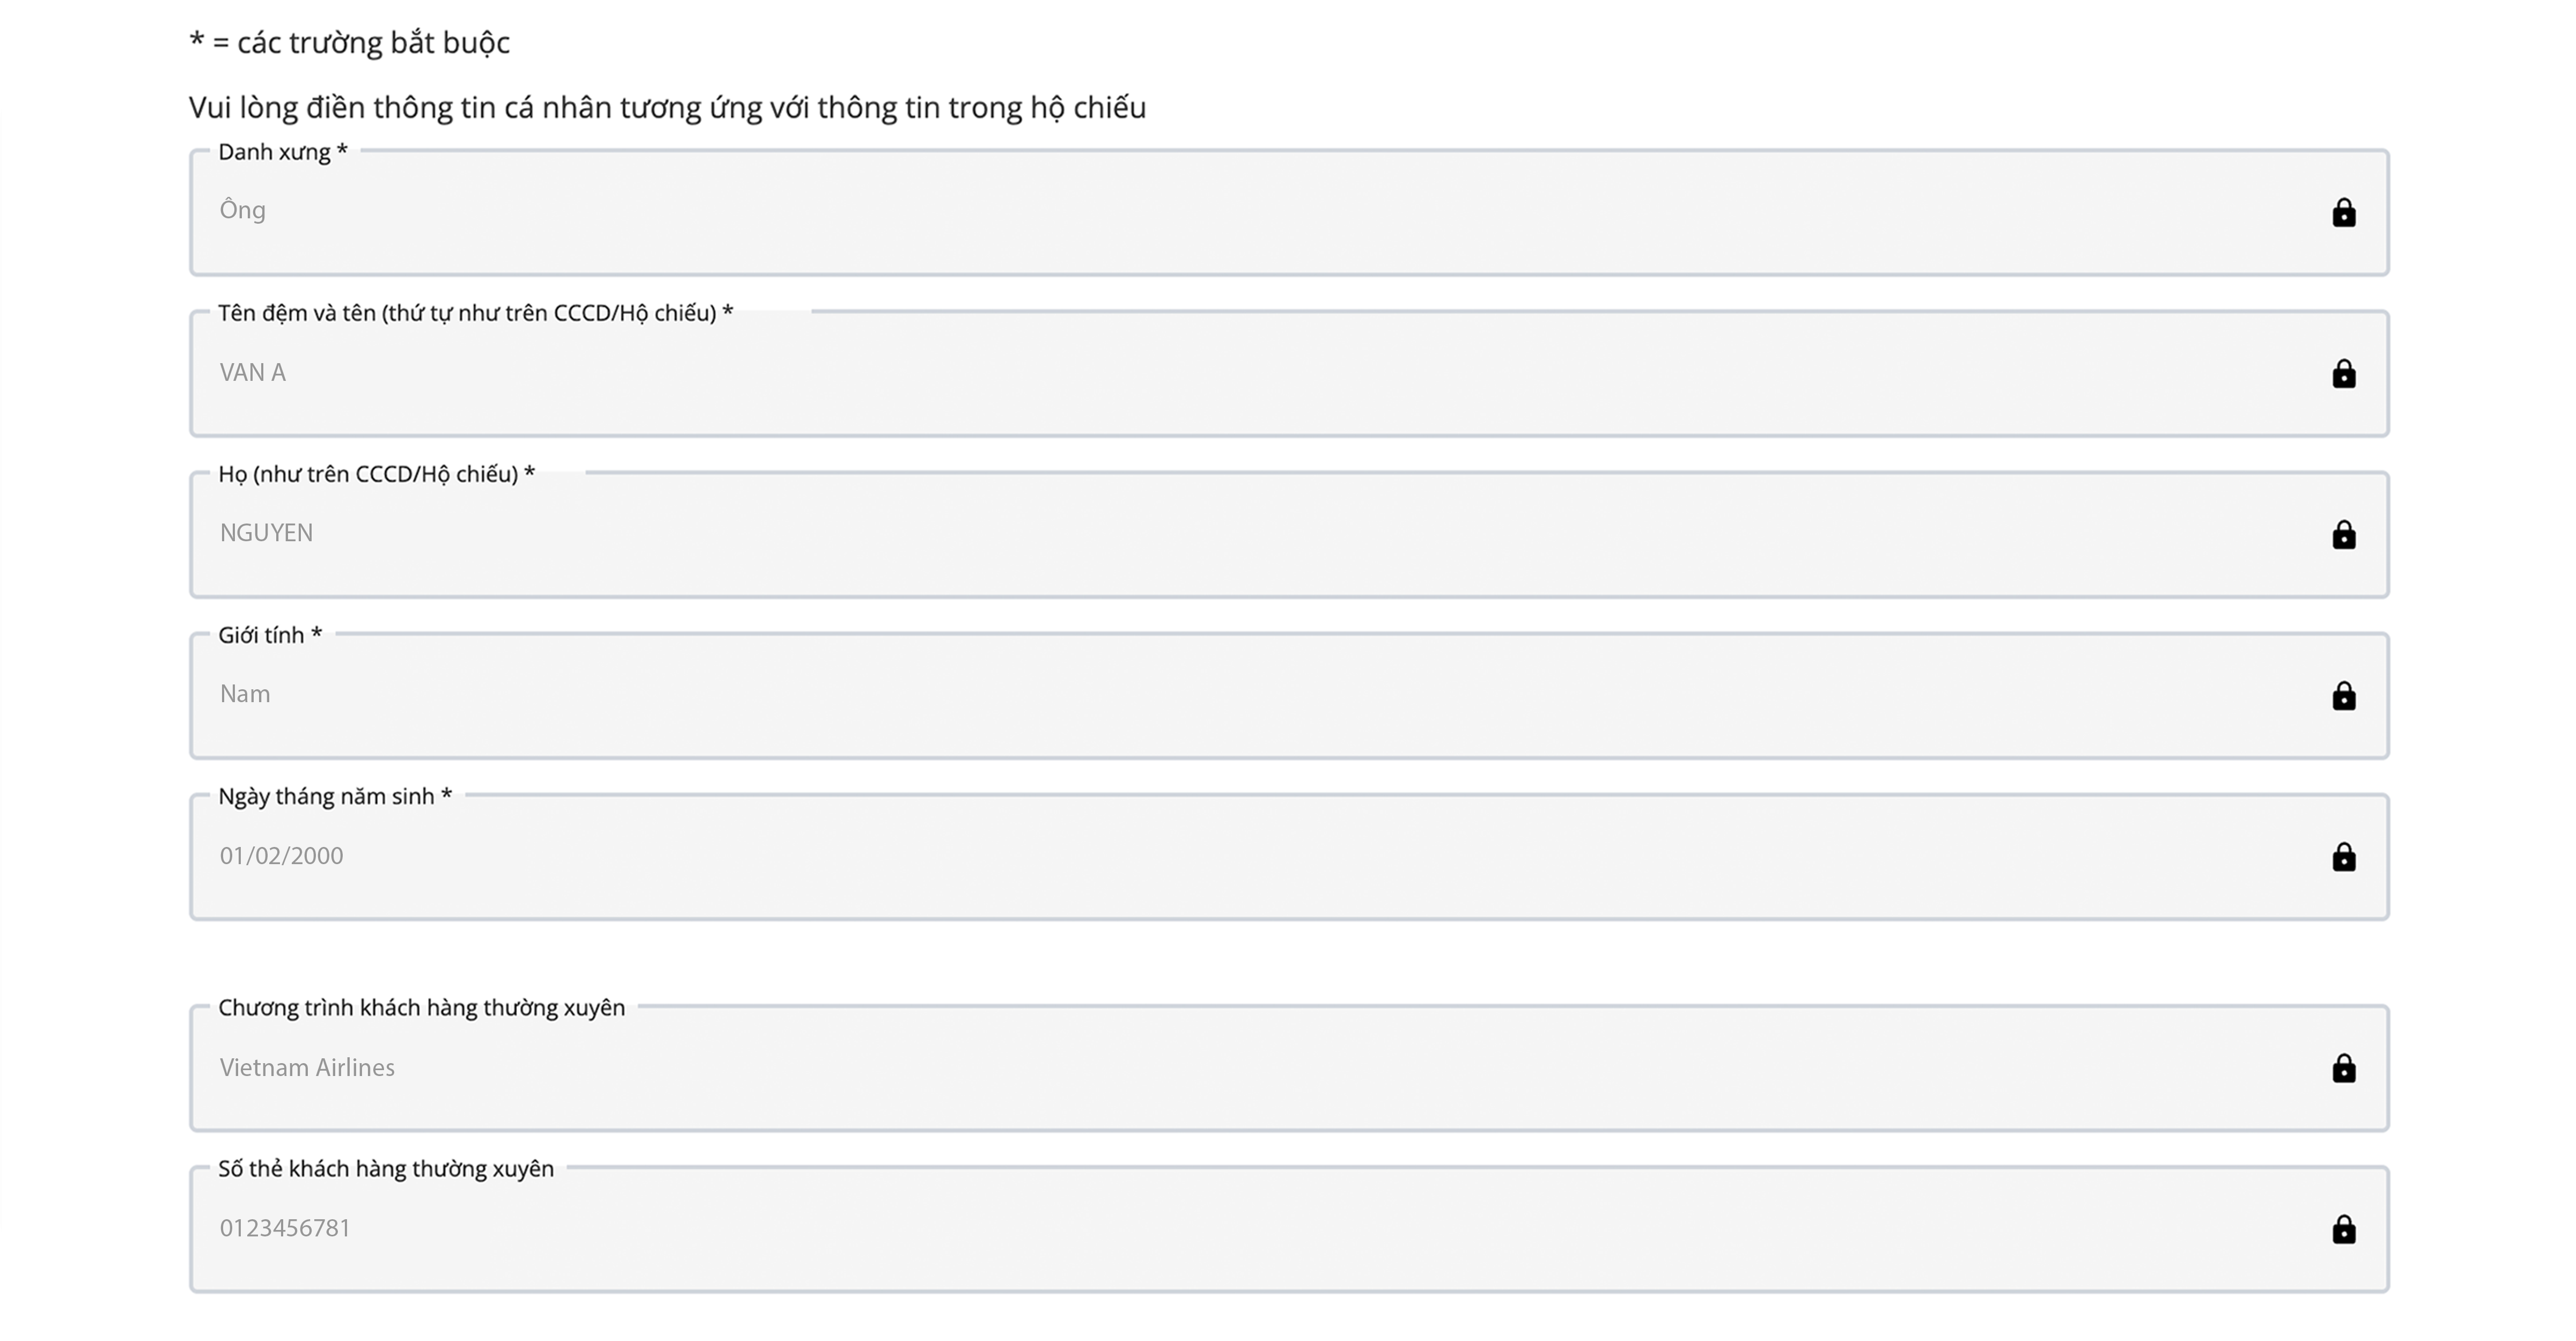
Task: Click the lock icon in Danh xưng field
Action: click(2343, 213)
